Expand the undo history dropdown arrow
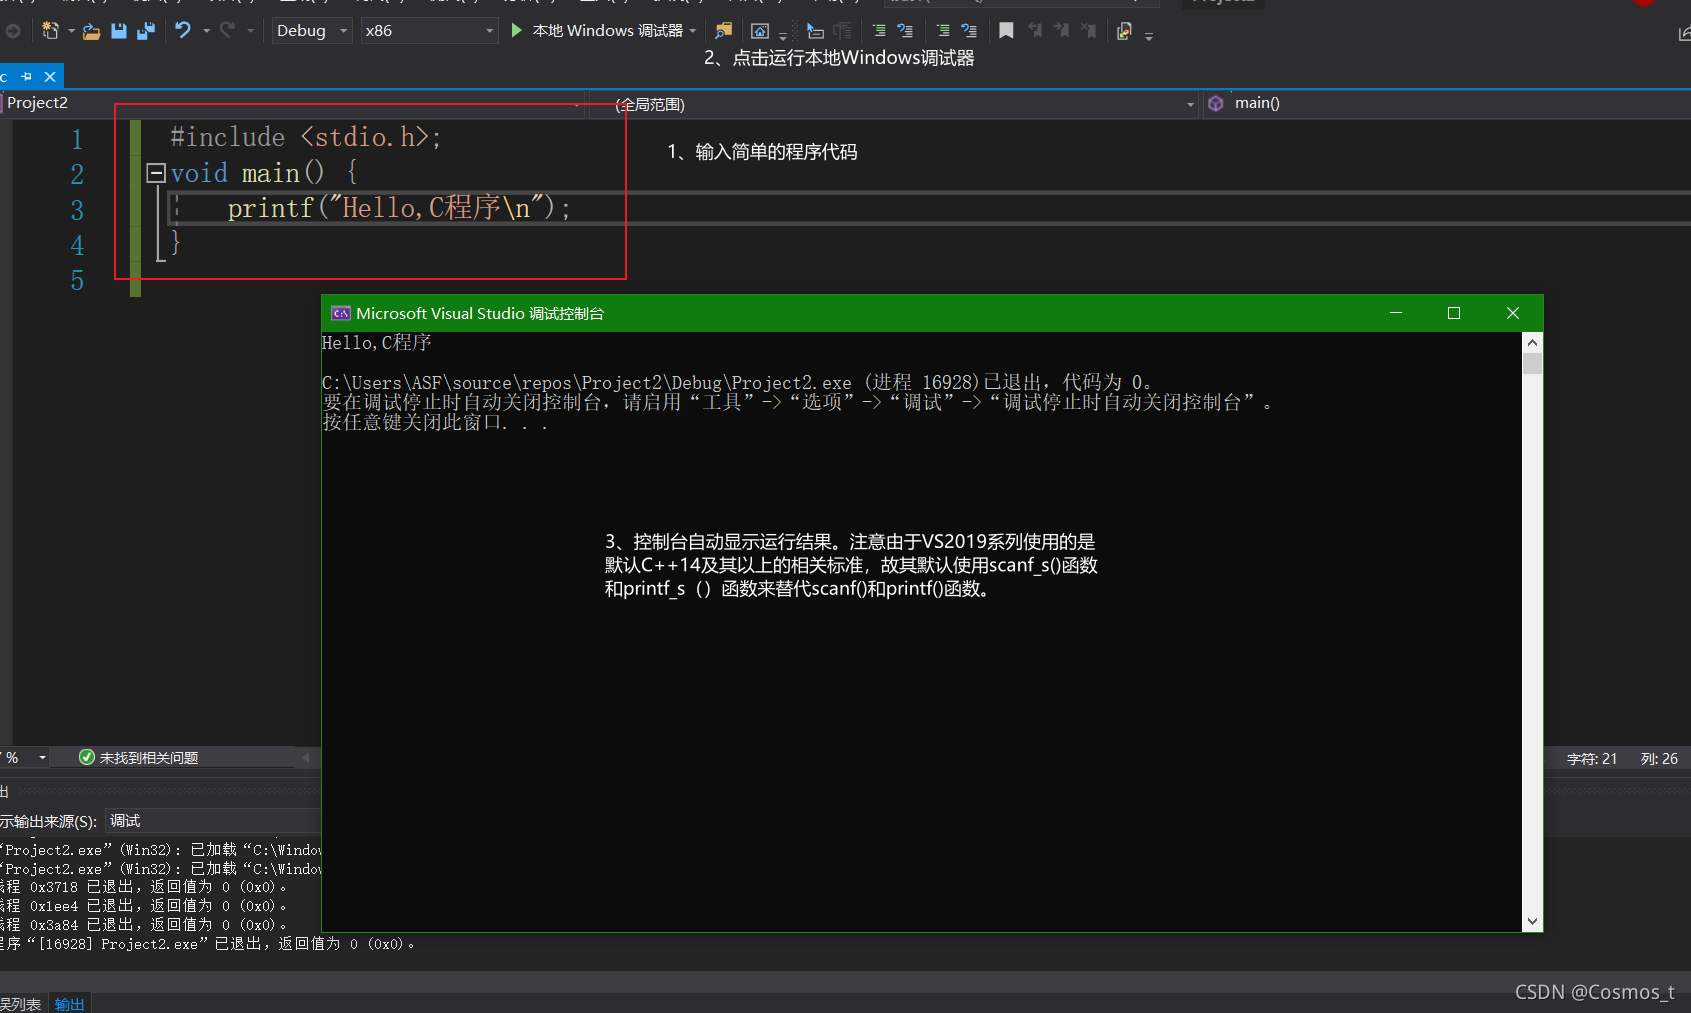1691x1013 pixels. pos(206,31)
